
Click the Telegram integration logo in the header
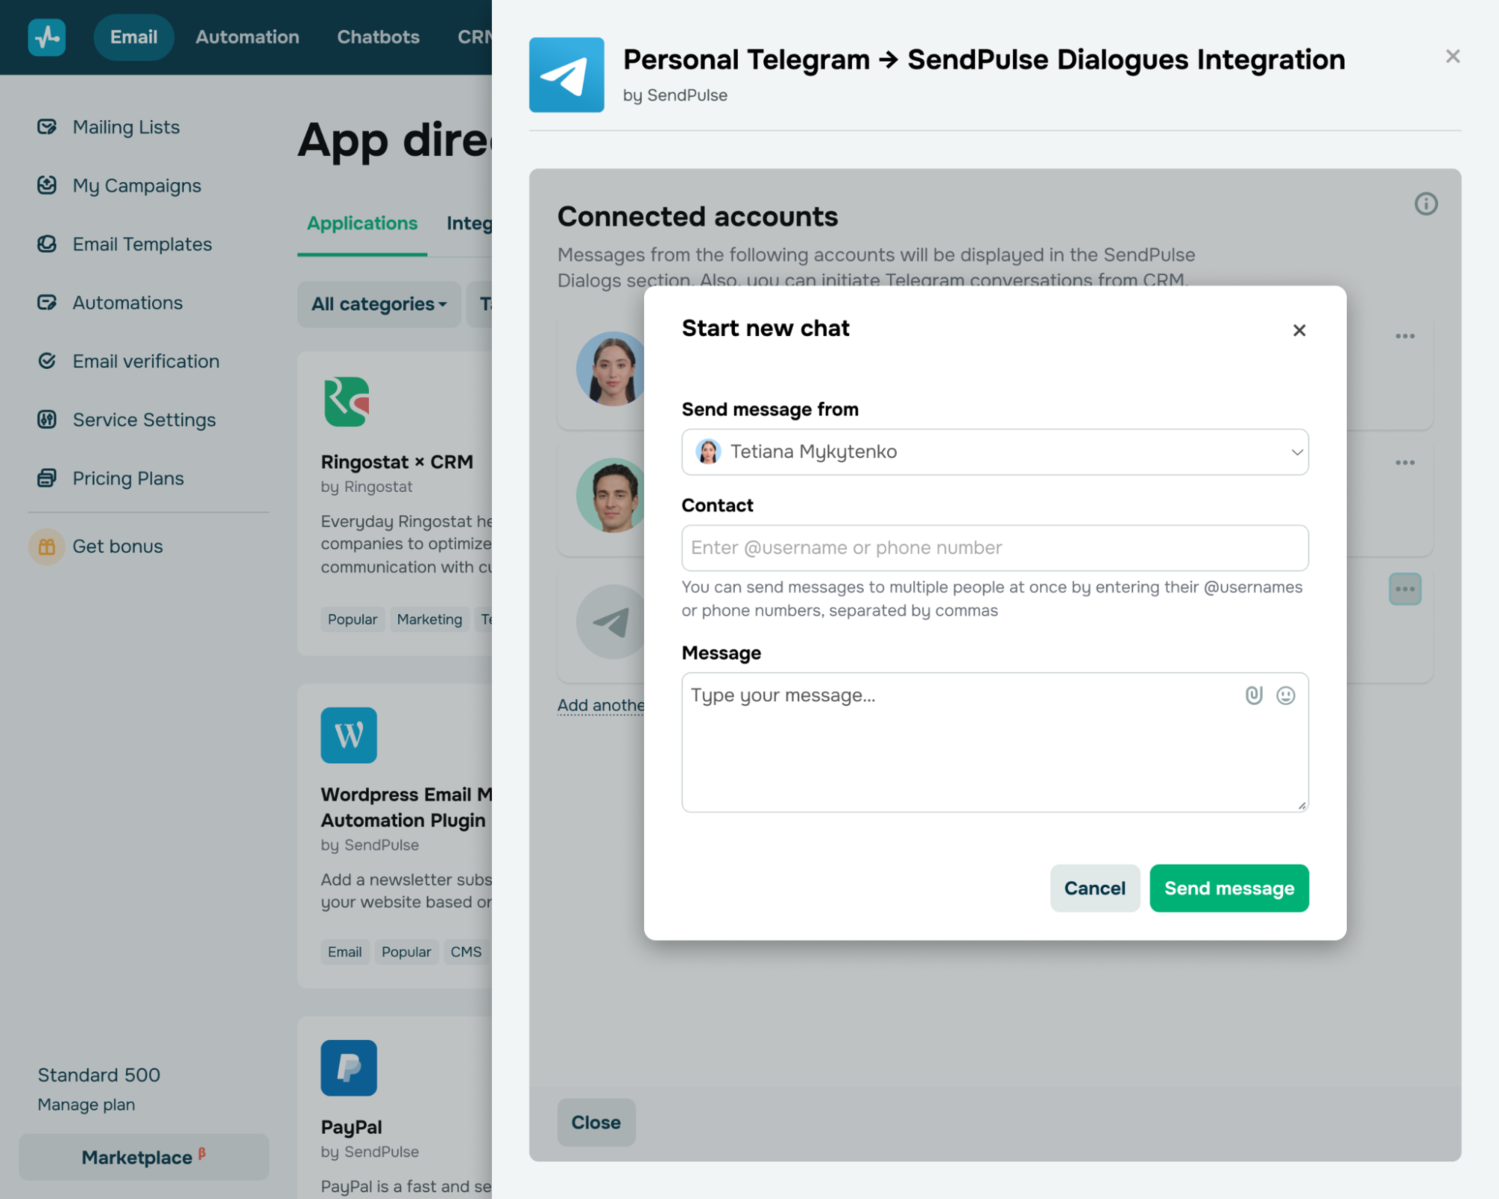(567, 75)
